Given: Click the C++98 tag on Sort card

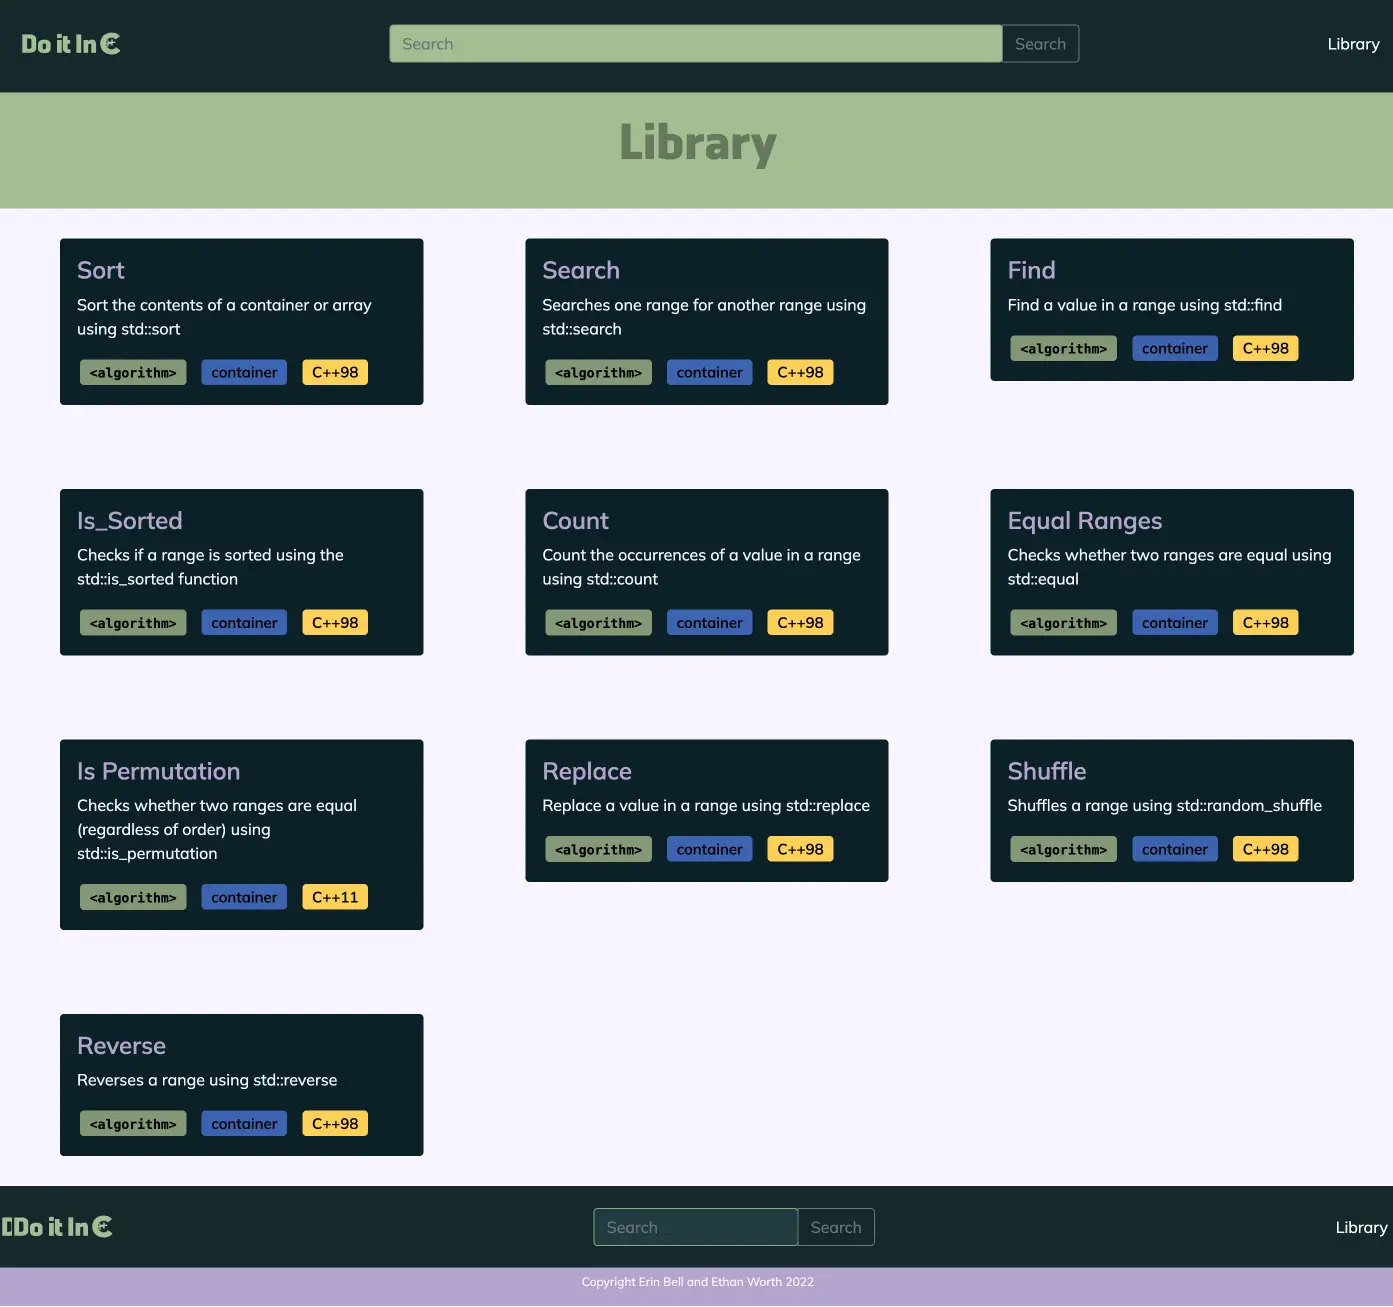Looking at the screenshot, I should tap(335, 372).
